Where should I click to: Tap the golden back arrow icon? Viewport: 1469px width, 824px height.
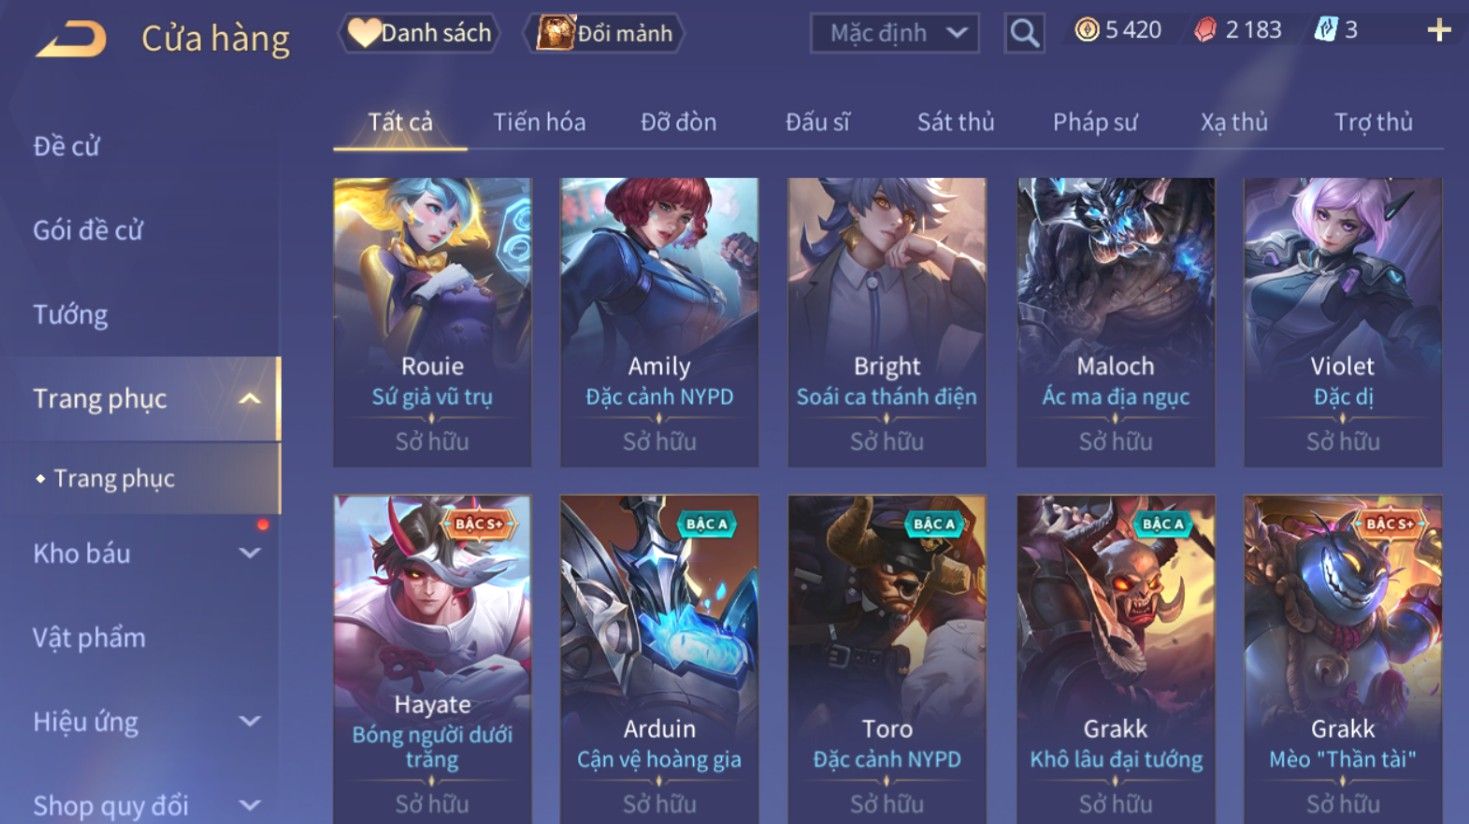71,40
